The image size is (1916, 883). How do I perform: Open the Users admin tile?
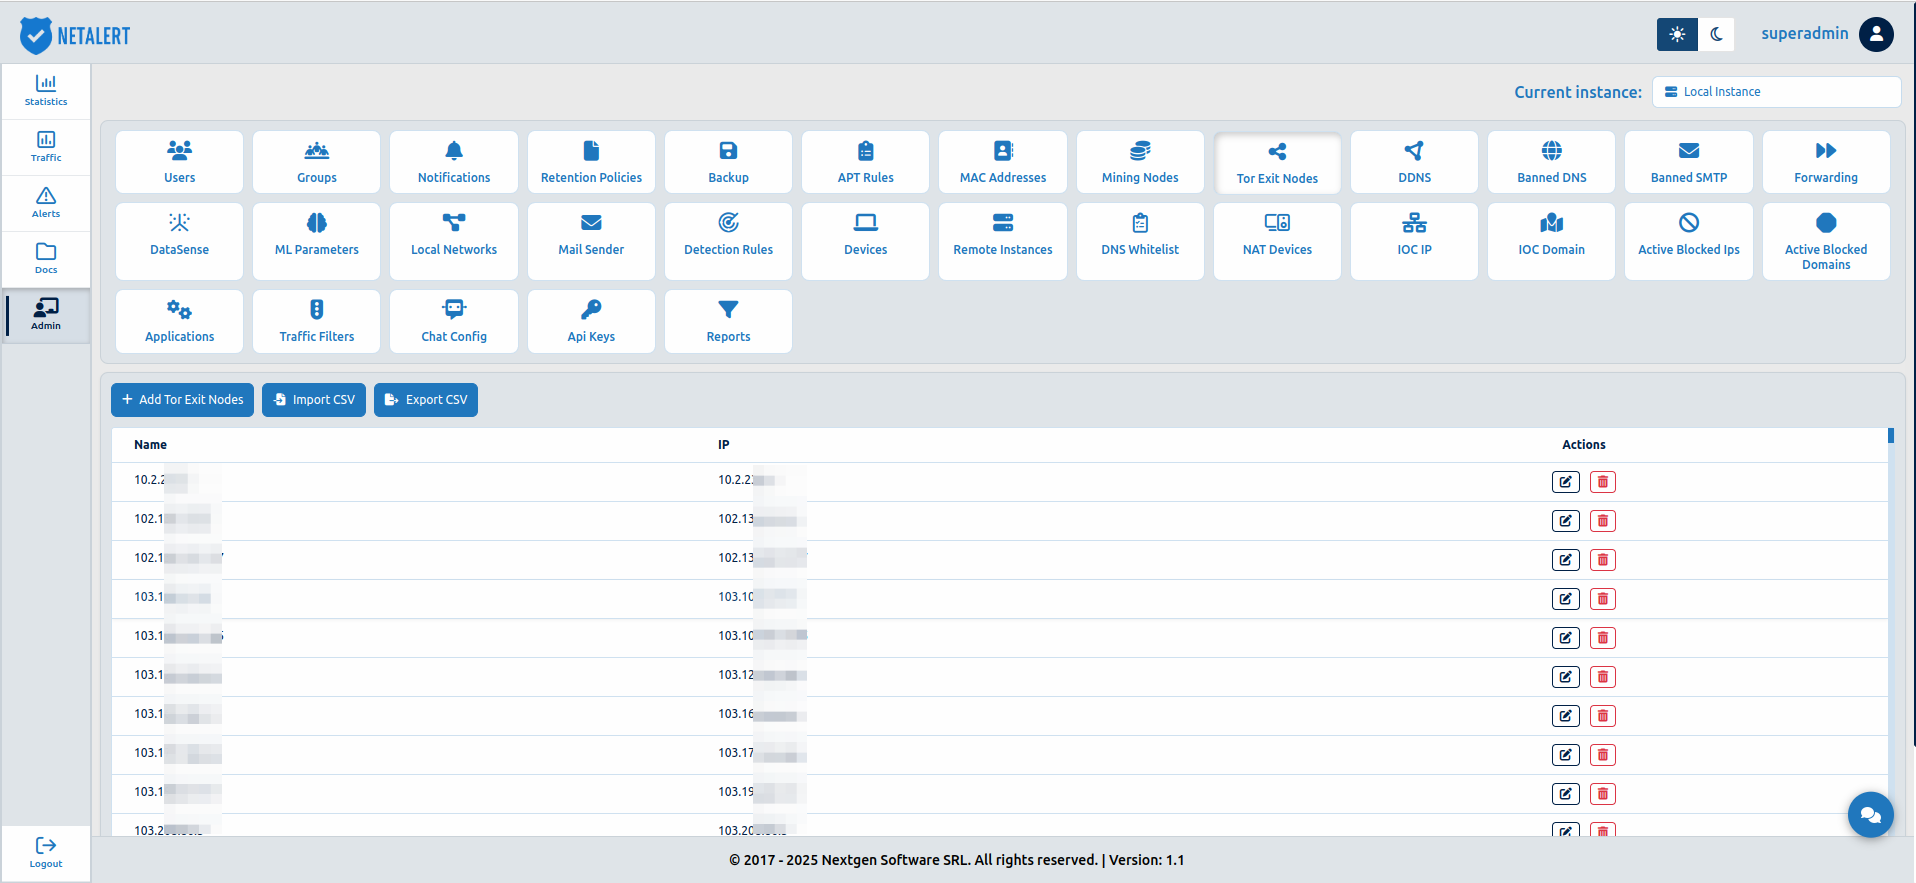(x=179, y=162)
